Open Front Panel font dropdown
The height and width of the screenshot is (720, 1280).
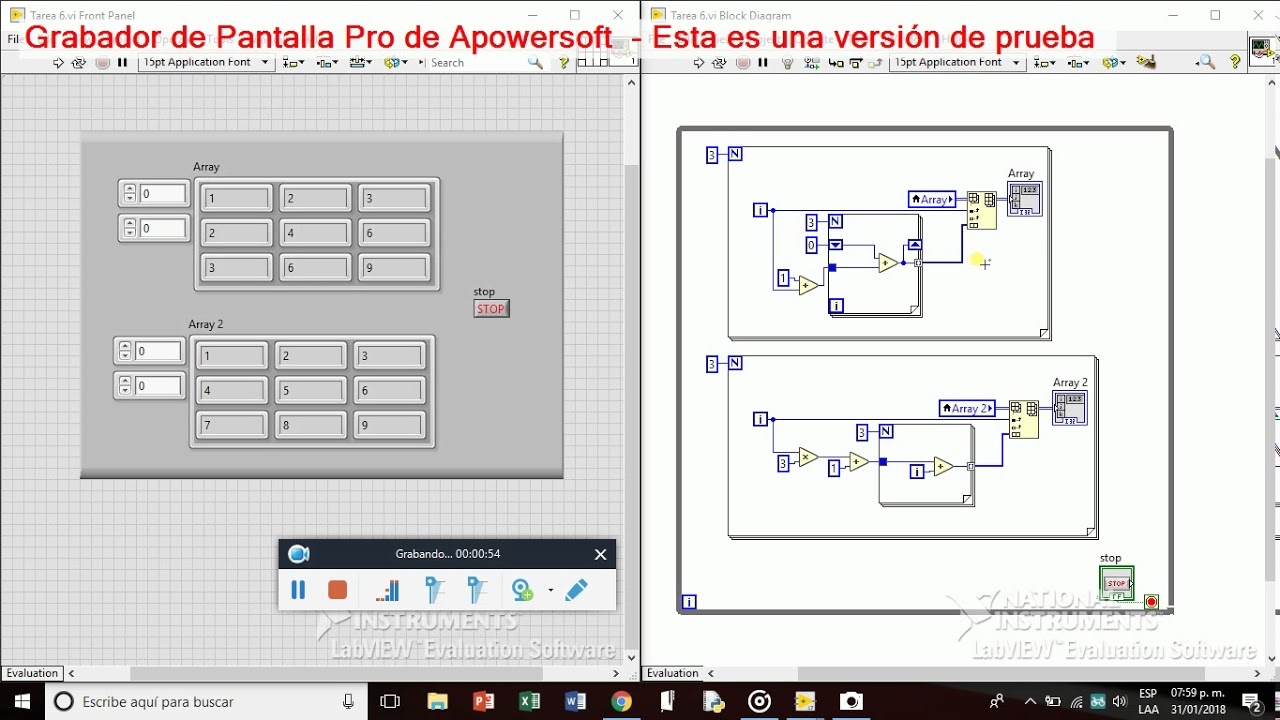[x=207, y=63]
